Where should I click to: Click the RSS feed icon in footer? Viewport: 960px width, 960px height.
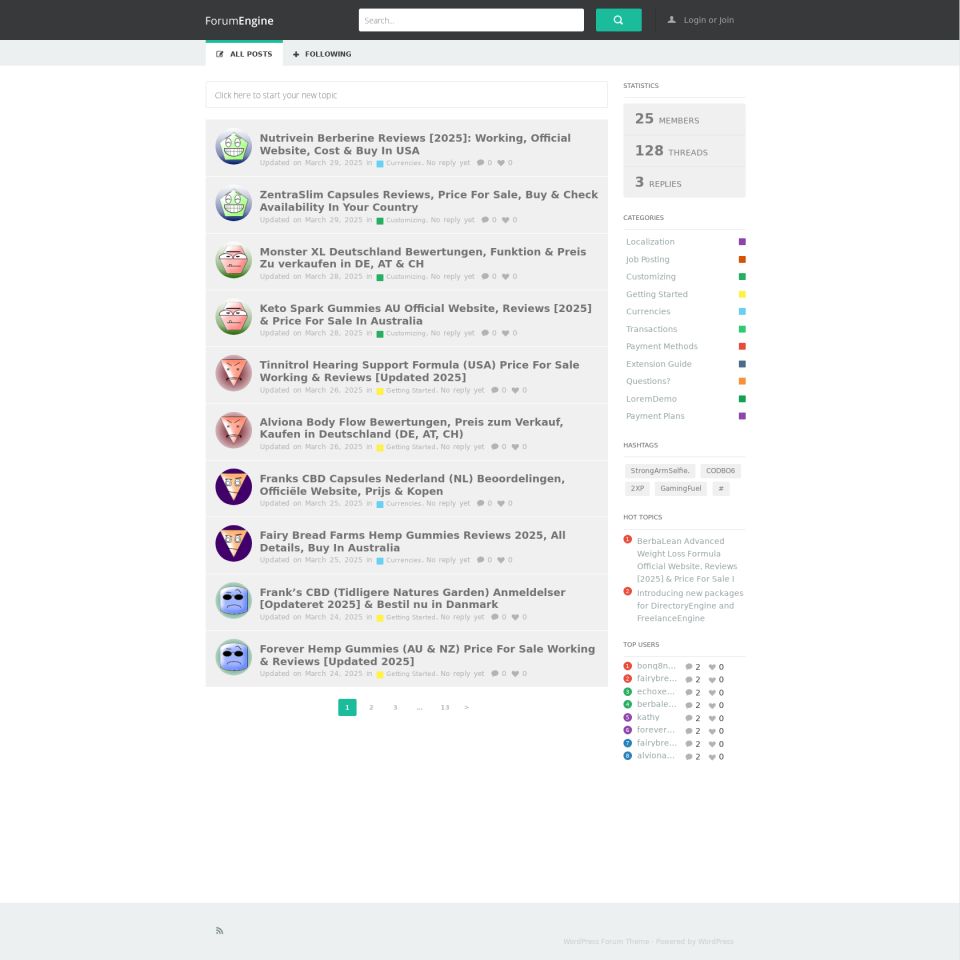point(220,930)
